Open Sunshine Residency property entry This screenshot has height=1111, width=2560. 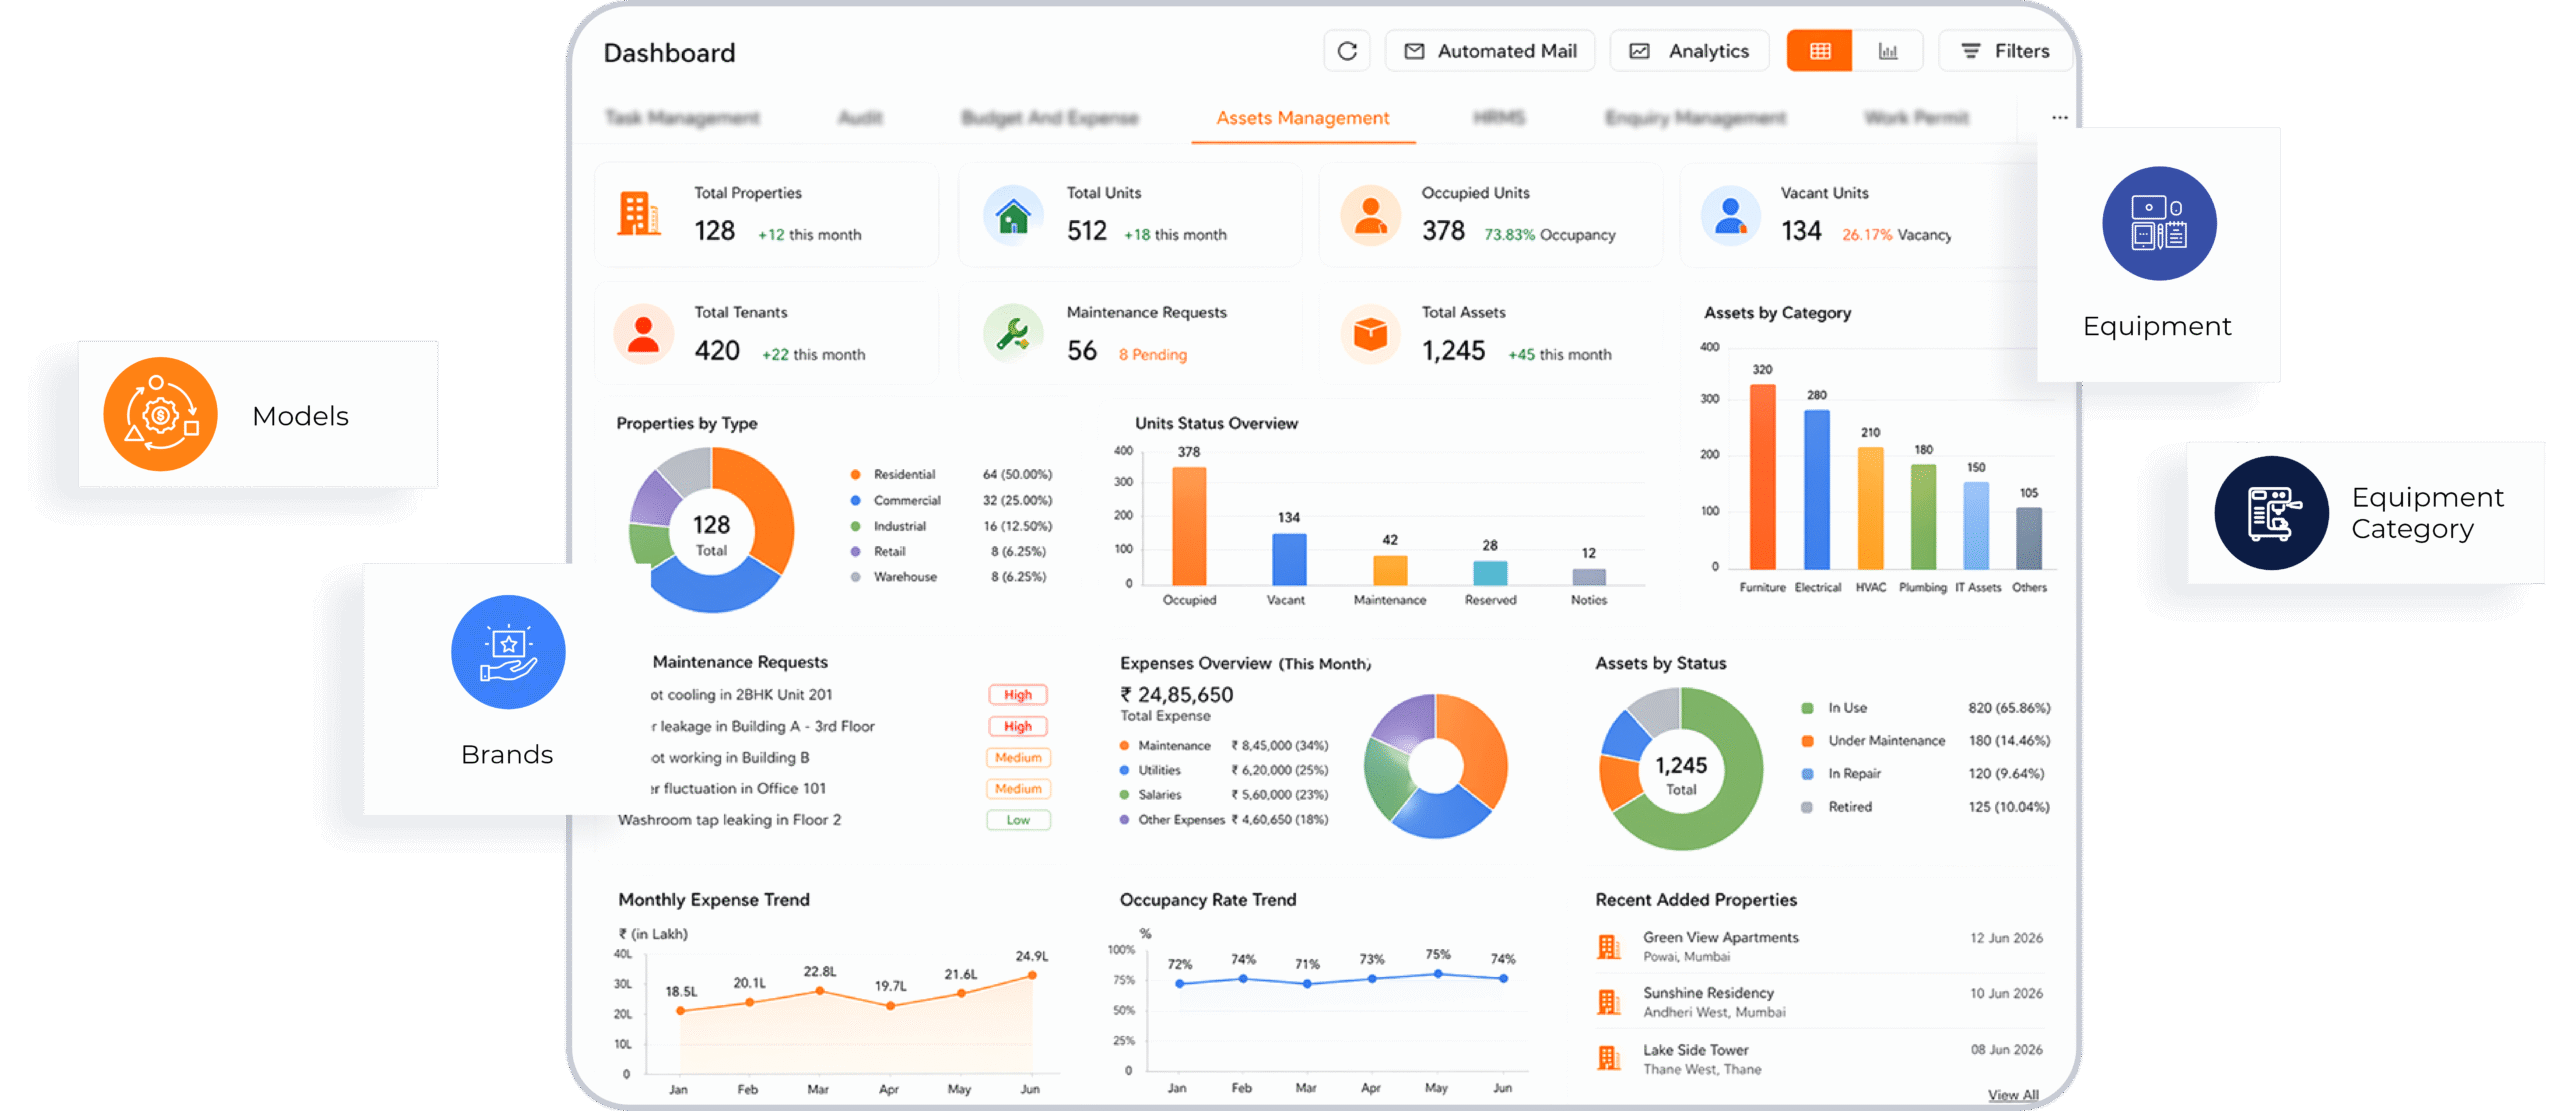[1708, 993]
